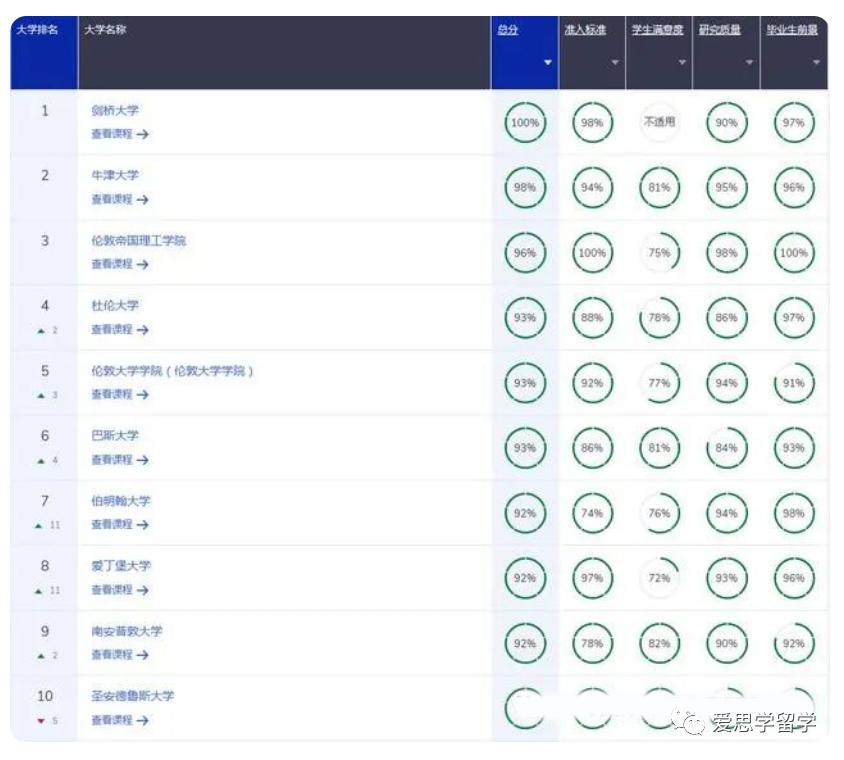
Task: Click Bath University's 84% research quality gauge
Action: pyautogui.click(x=726, y=445)
